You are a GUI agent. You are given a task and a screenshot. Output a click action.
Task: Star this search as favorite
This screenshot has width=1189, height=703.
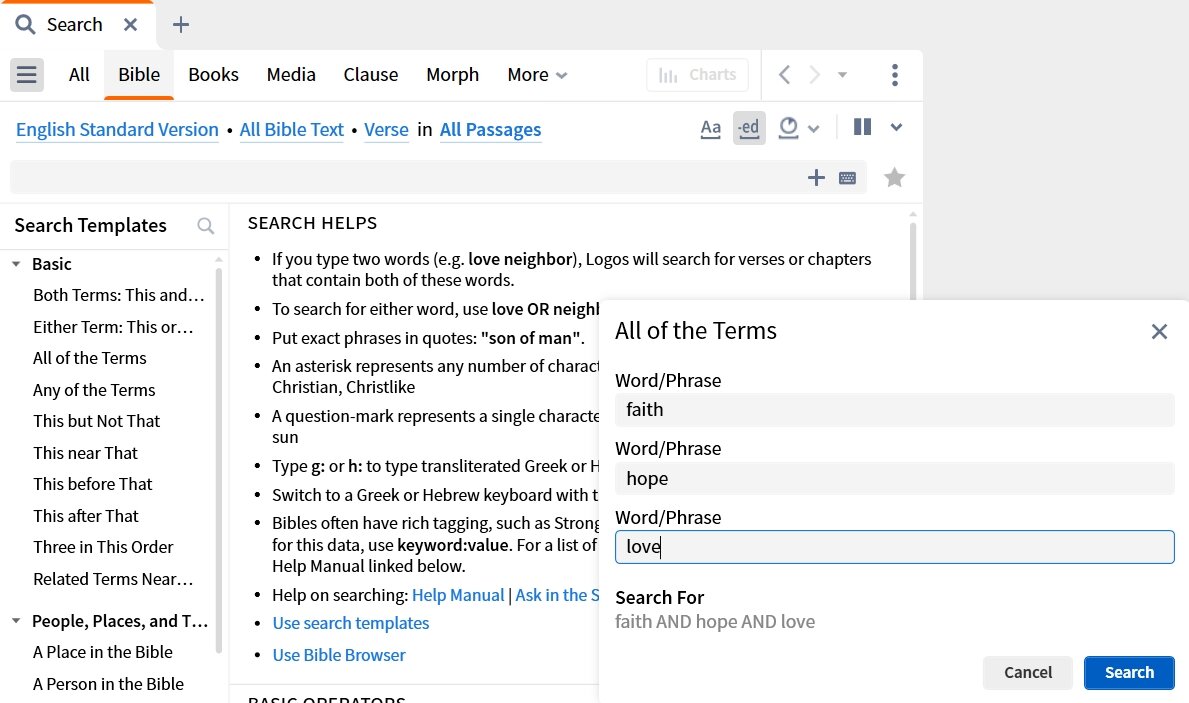pyautogui.click(x=895, y=177)
